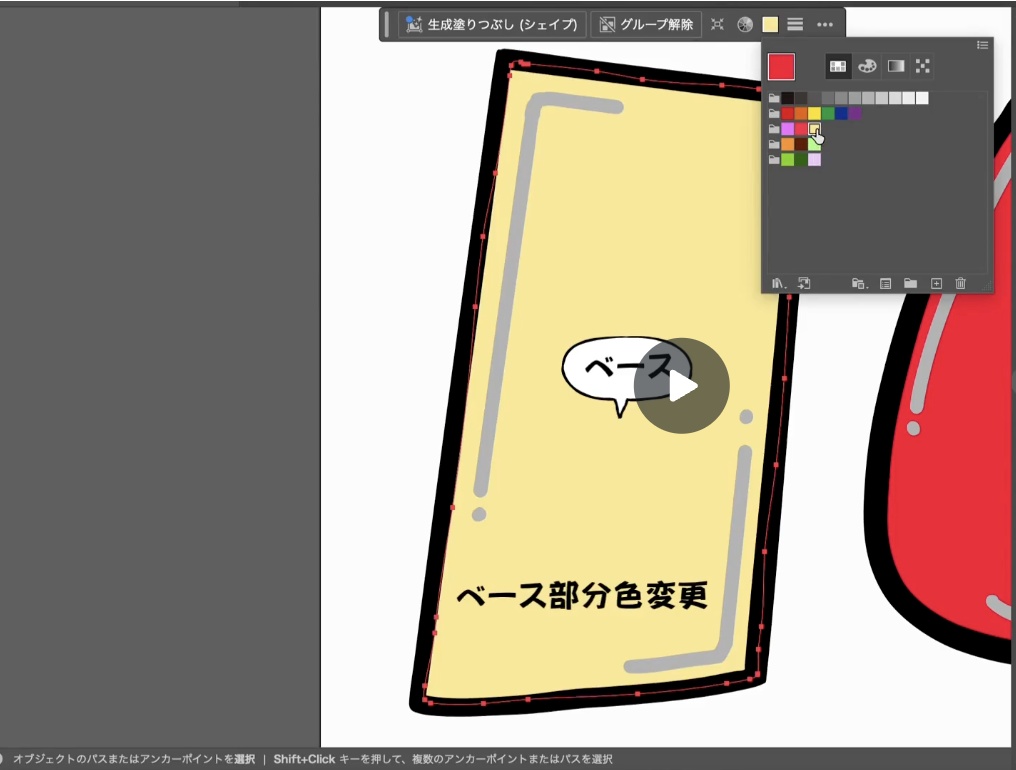Select the pale yellow swatch under the cursor
This screenshot has height=770, width=1016.
(814, 127)
